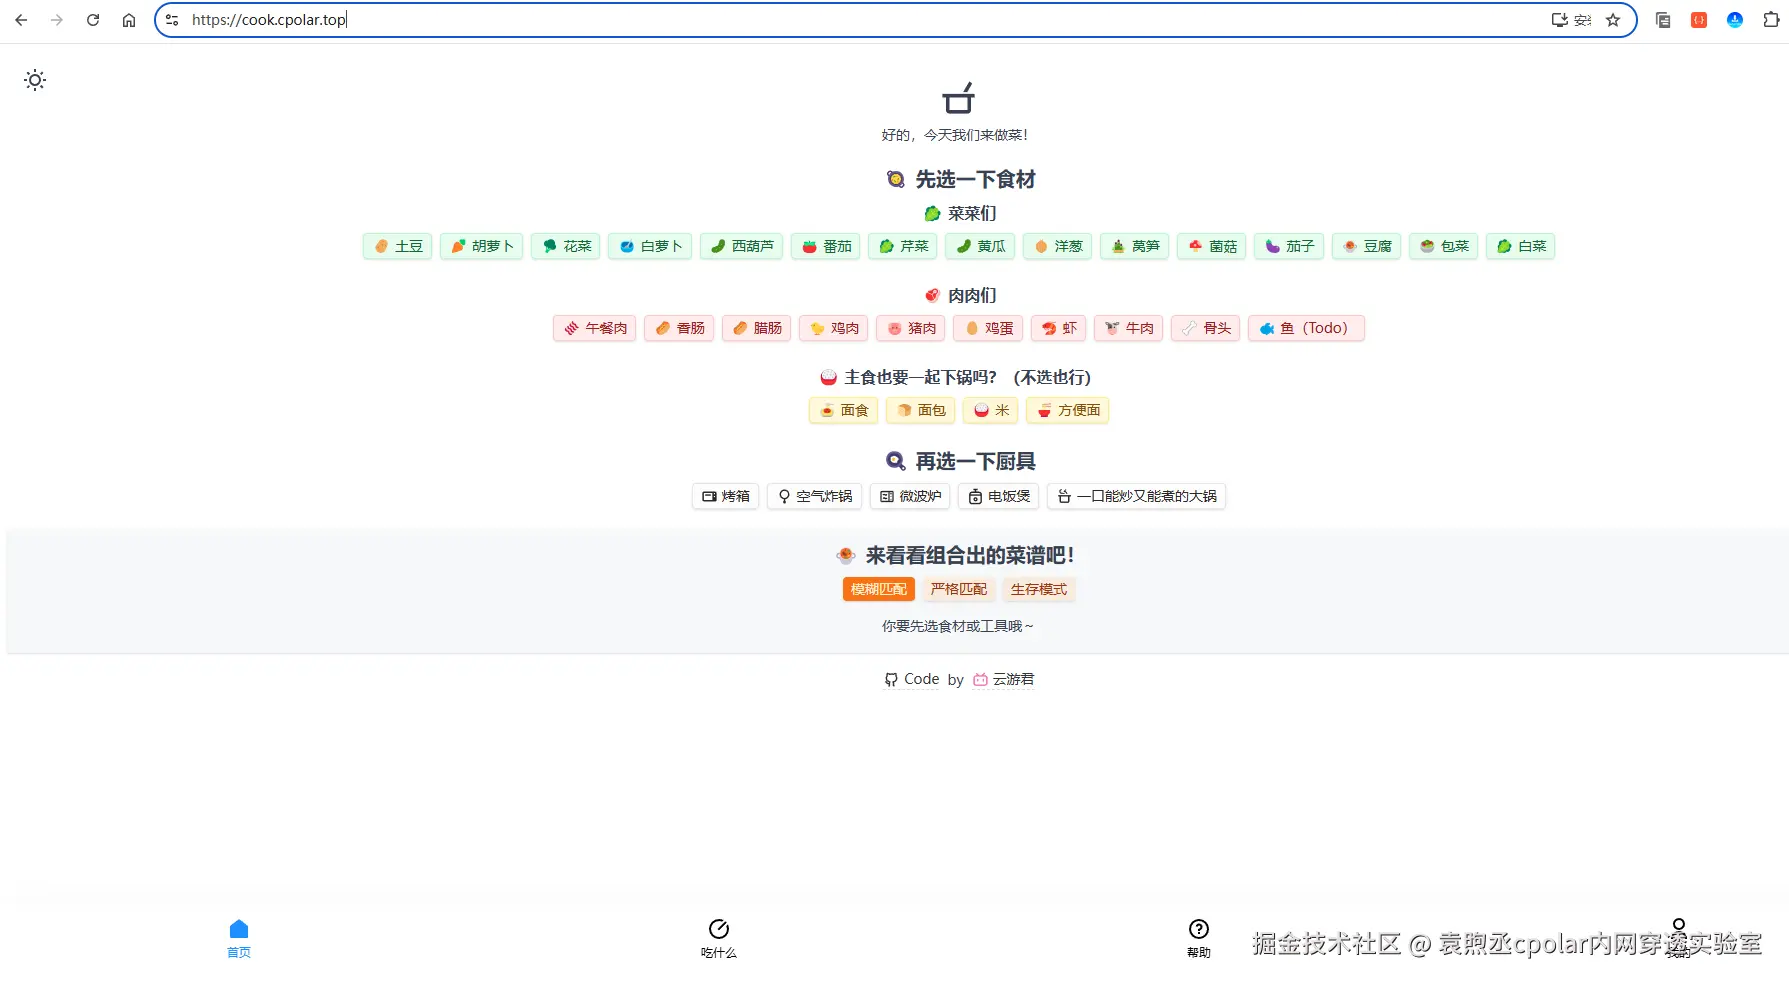Reload the page with the refresh icon

pyautogui.click(x=93, y=20)
